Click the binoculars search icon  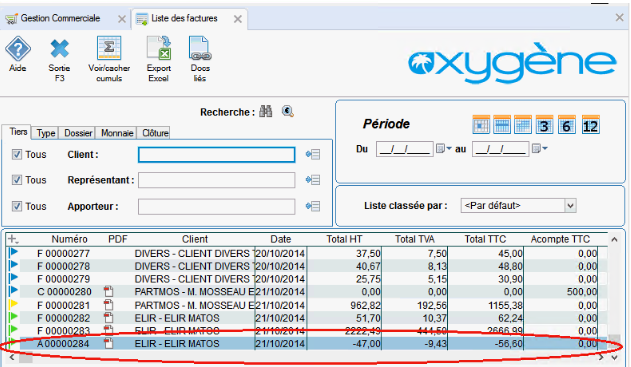266,111
